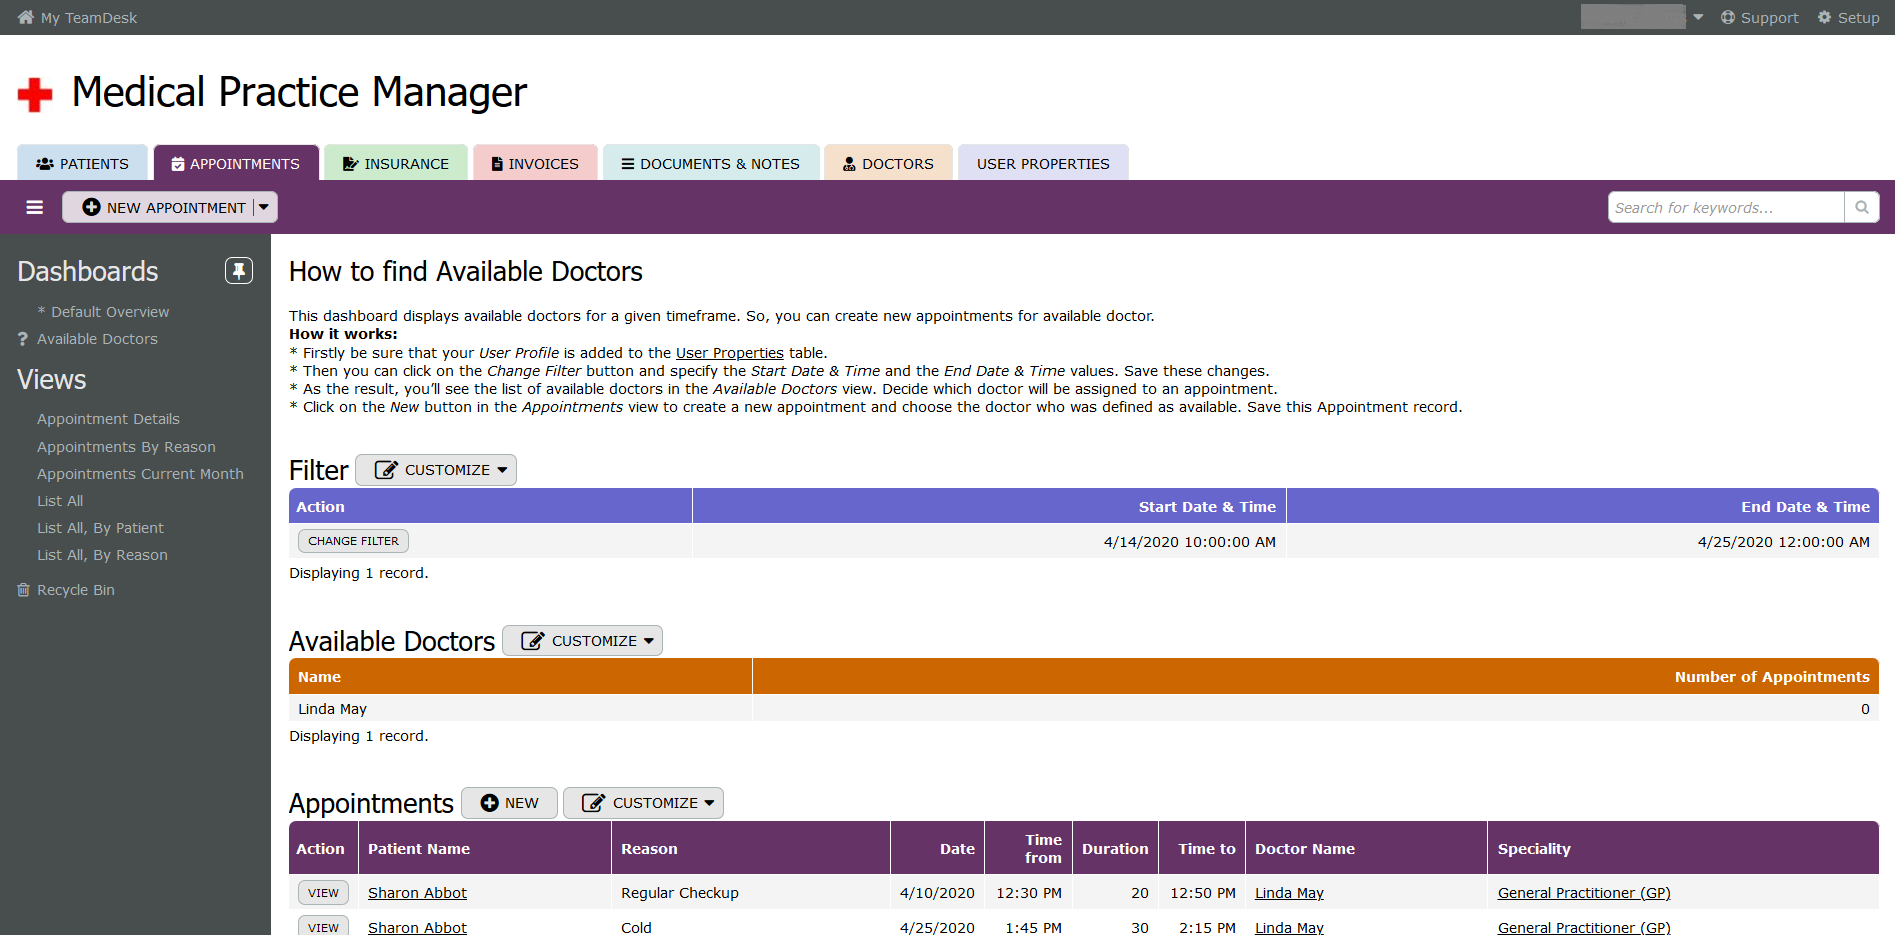
Task: Click the red cross application logo
Action: [x=35, y=95]
